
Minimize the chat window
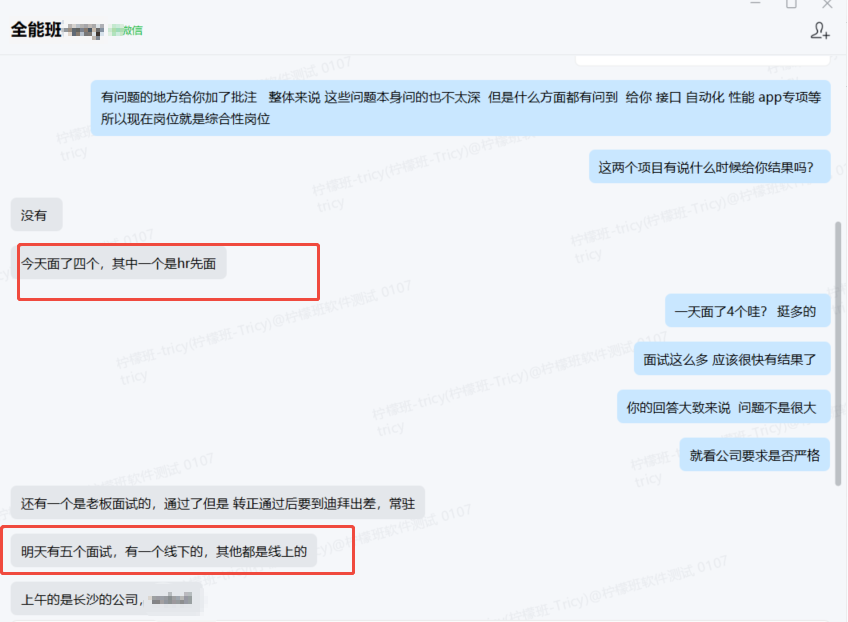[x=755, y=4]
